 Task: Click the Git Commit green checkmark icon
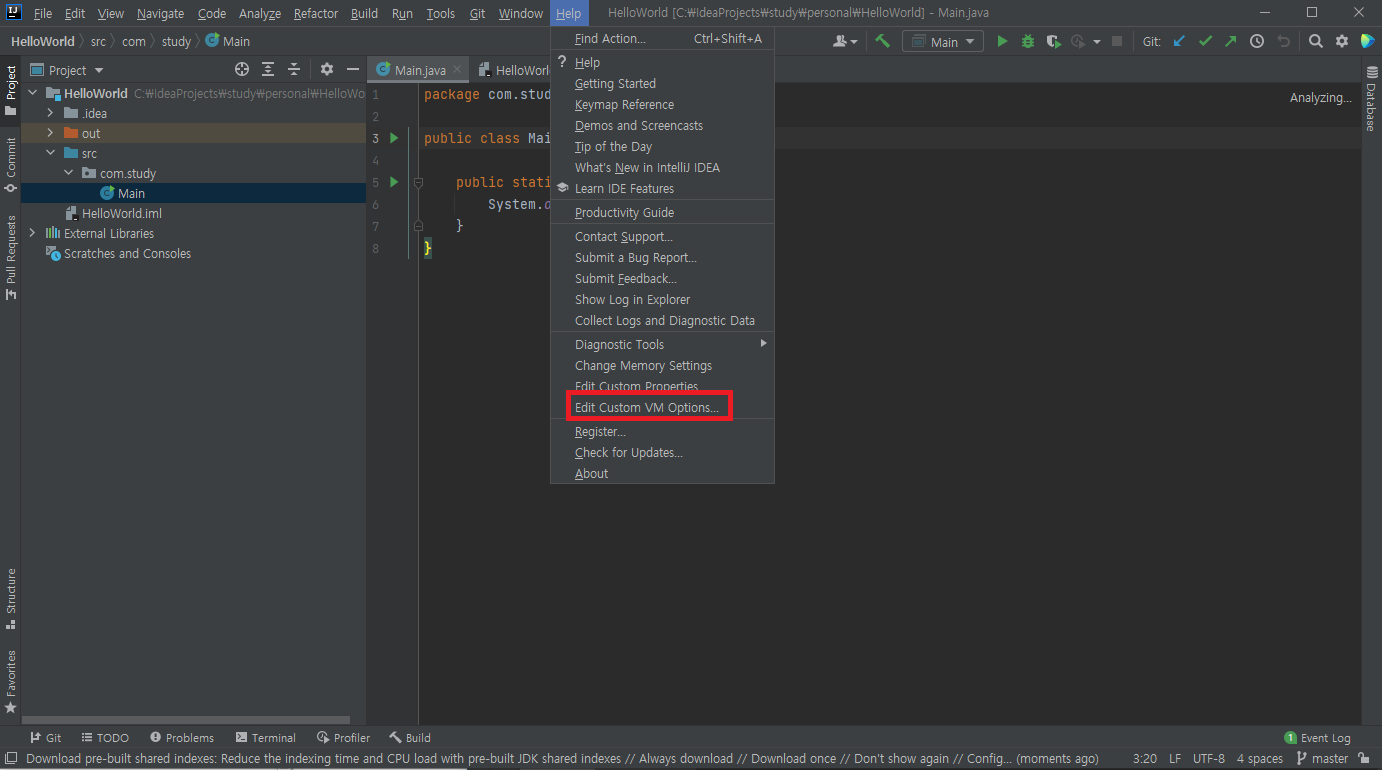click(x=1205, y=41)
